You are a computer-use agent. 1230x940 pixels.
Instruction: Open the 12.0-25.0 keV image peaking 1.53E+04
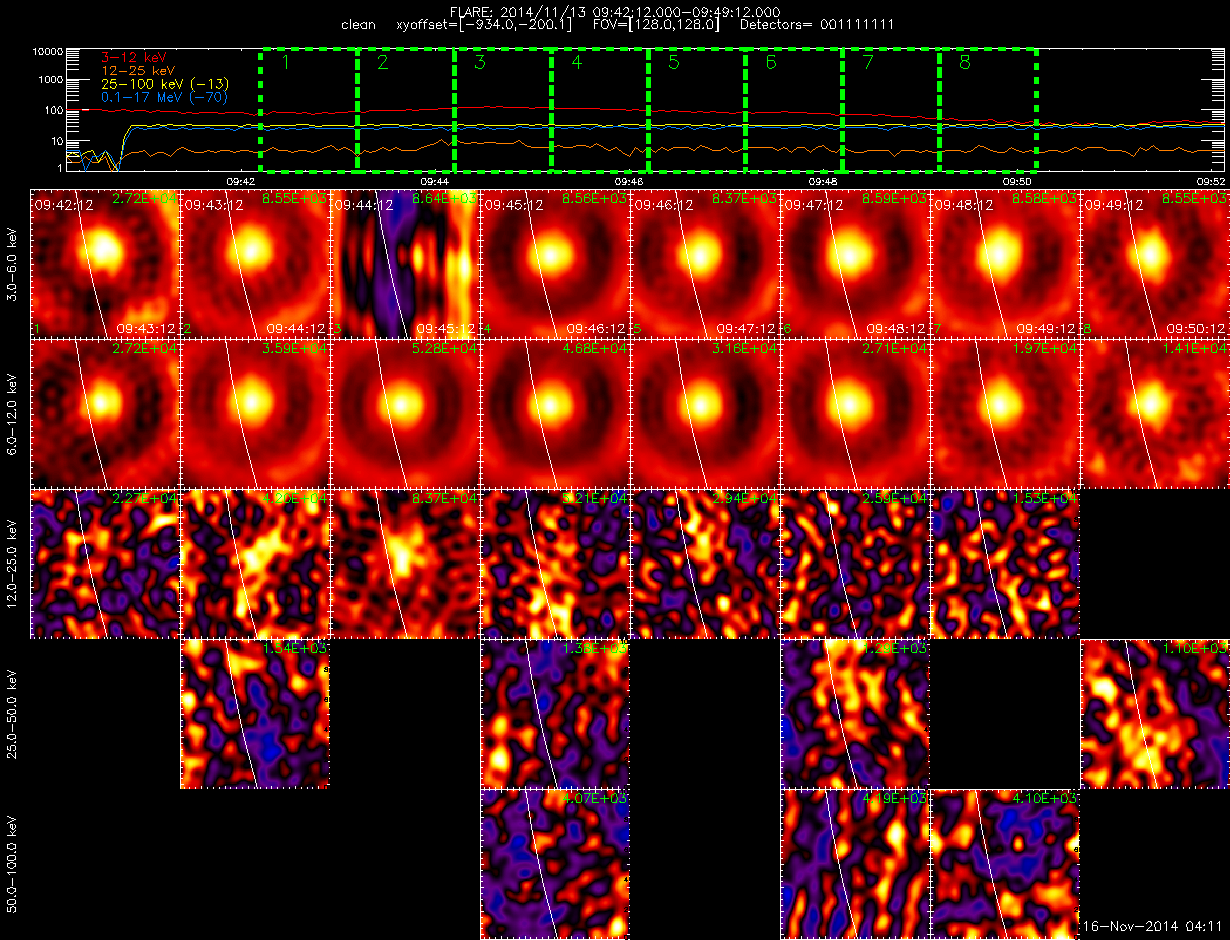tap(1005, 563)
